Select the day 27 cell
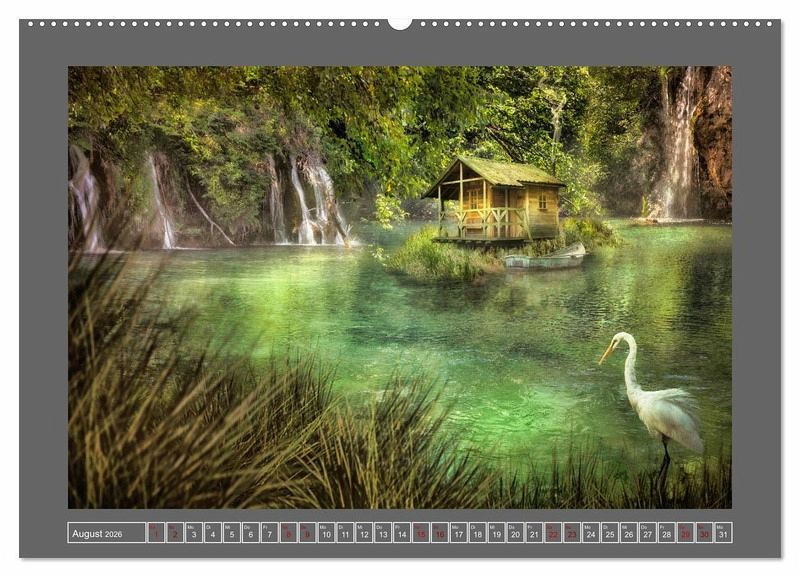 click(x=647, y=532)
